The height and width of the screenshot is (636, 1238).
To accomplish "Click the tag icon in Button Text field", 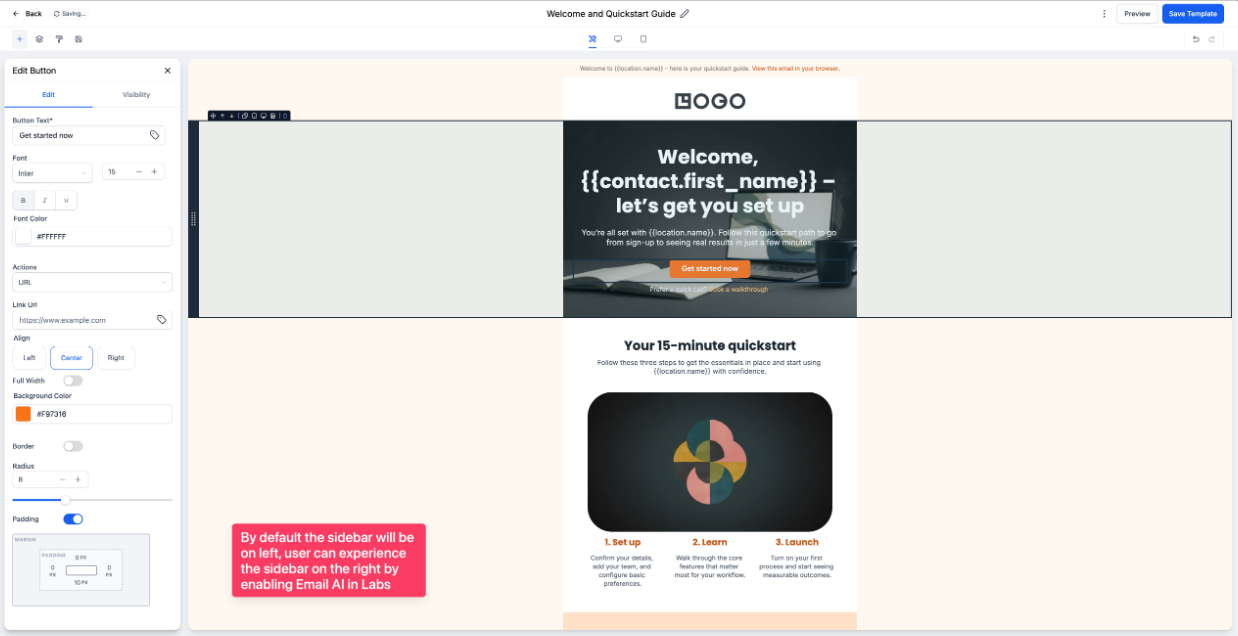I will (155, 135).
